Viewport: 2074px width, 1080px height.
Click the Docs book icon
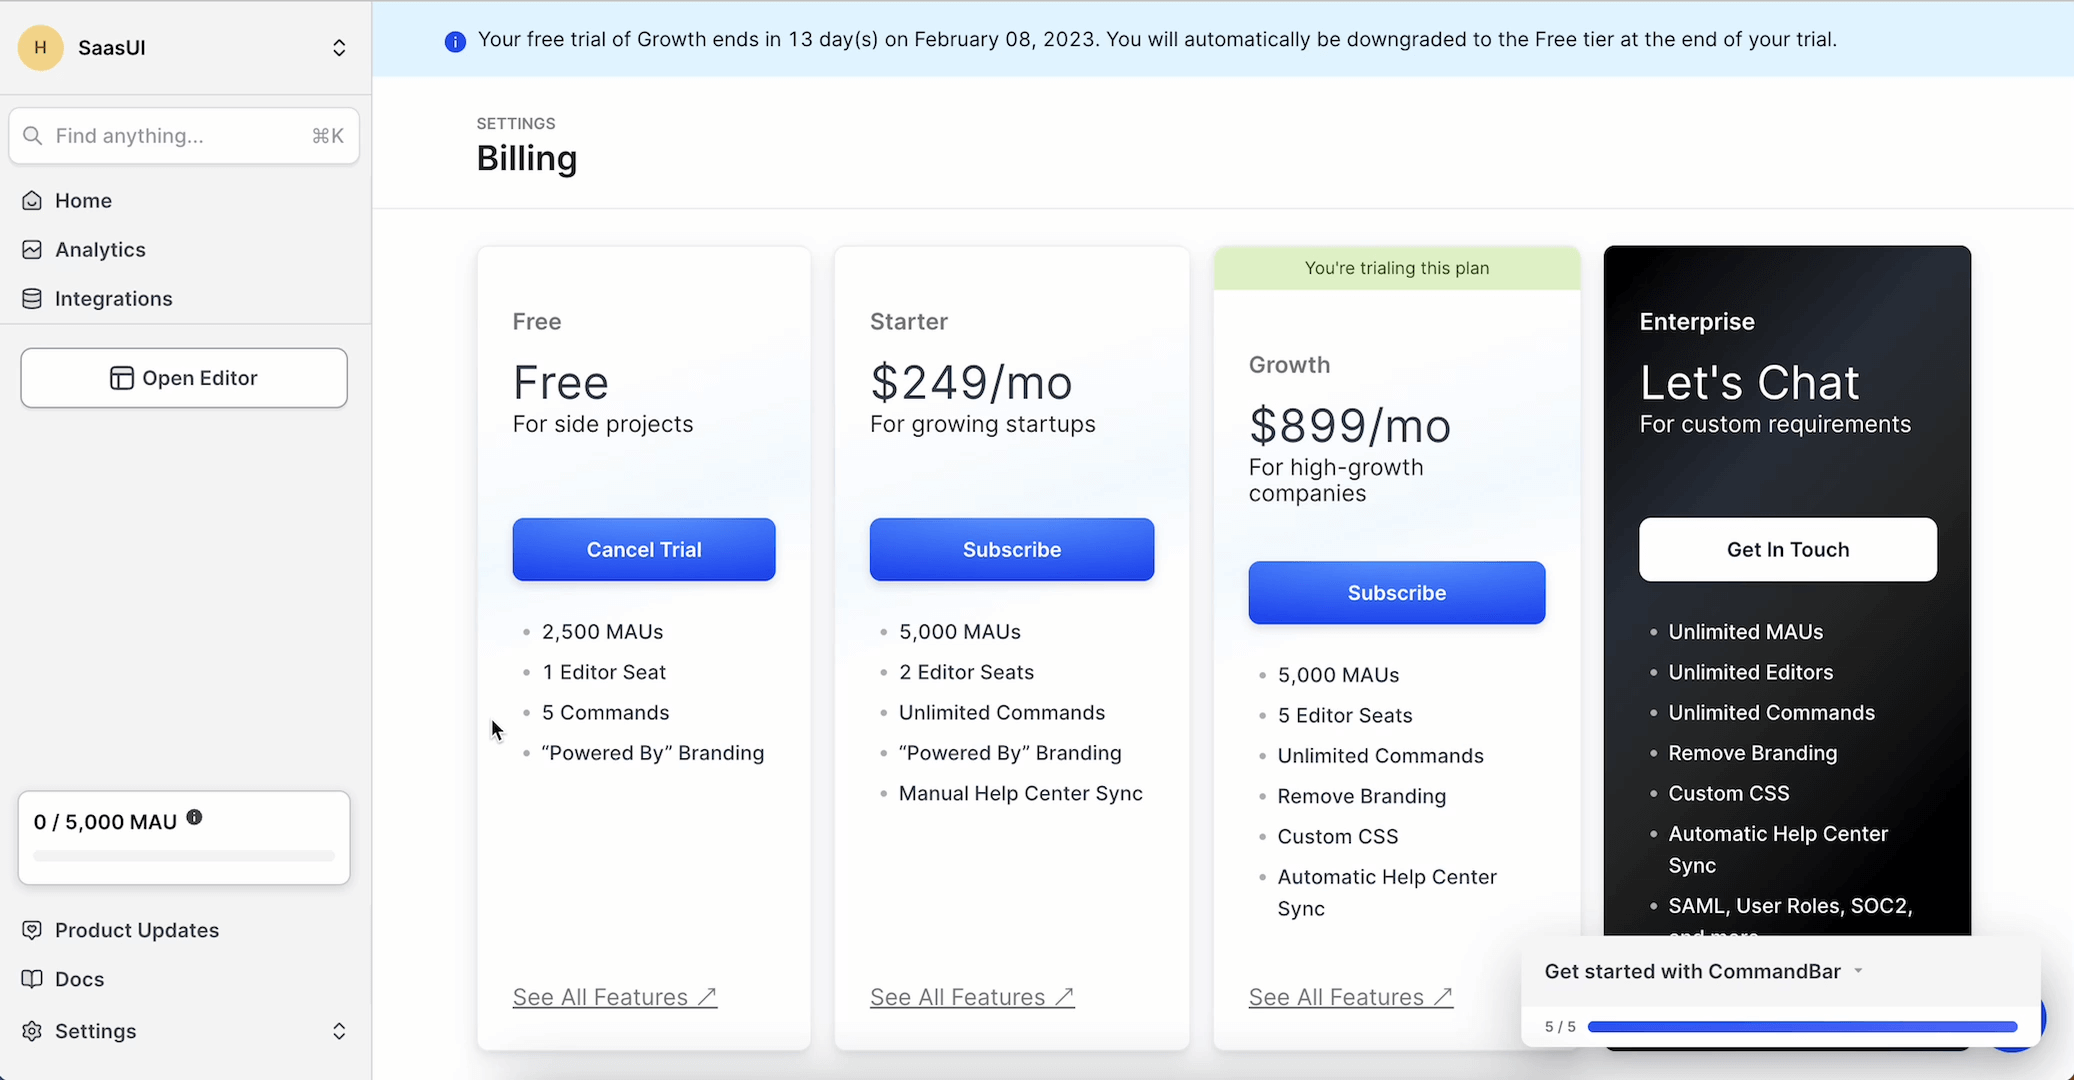[31, 979]
